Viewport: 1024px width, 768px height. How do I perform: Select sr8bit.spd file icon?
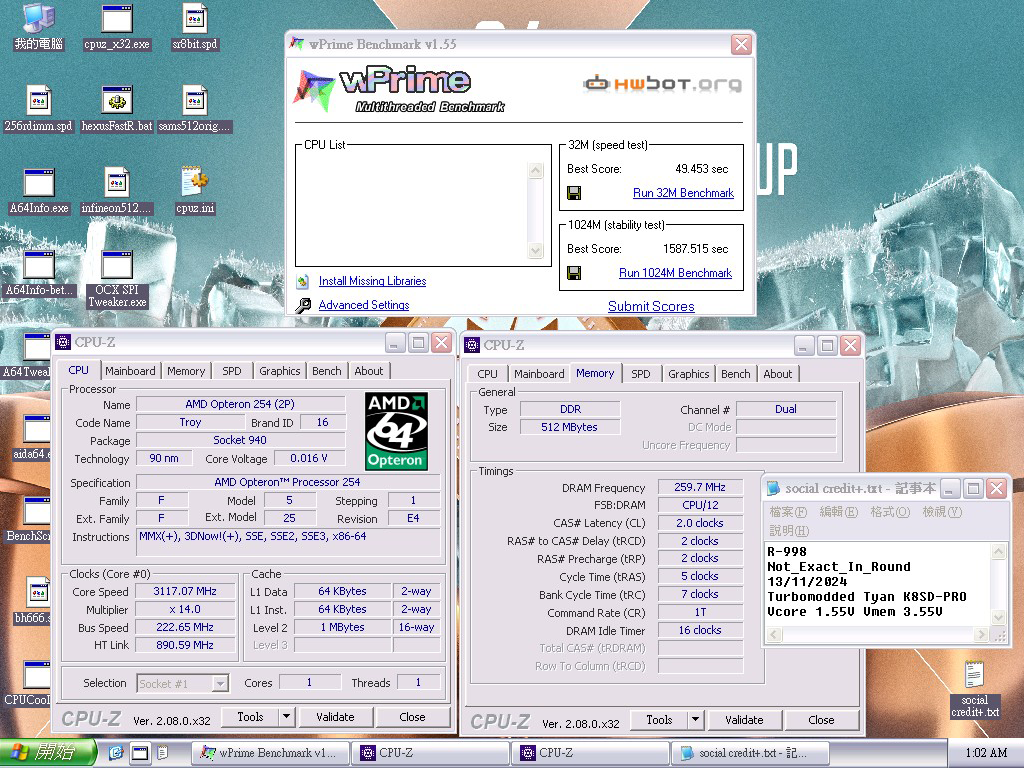195,26
